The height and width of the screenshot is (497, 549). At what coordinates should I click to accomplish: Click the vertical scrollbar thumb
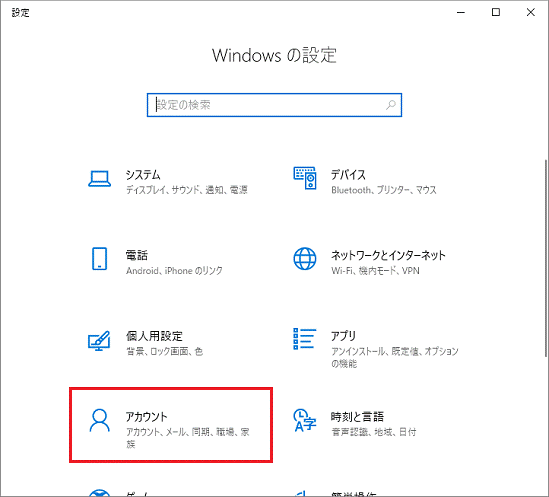coord(546,257)
